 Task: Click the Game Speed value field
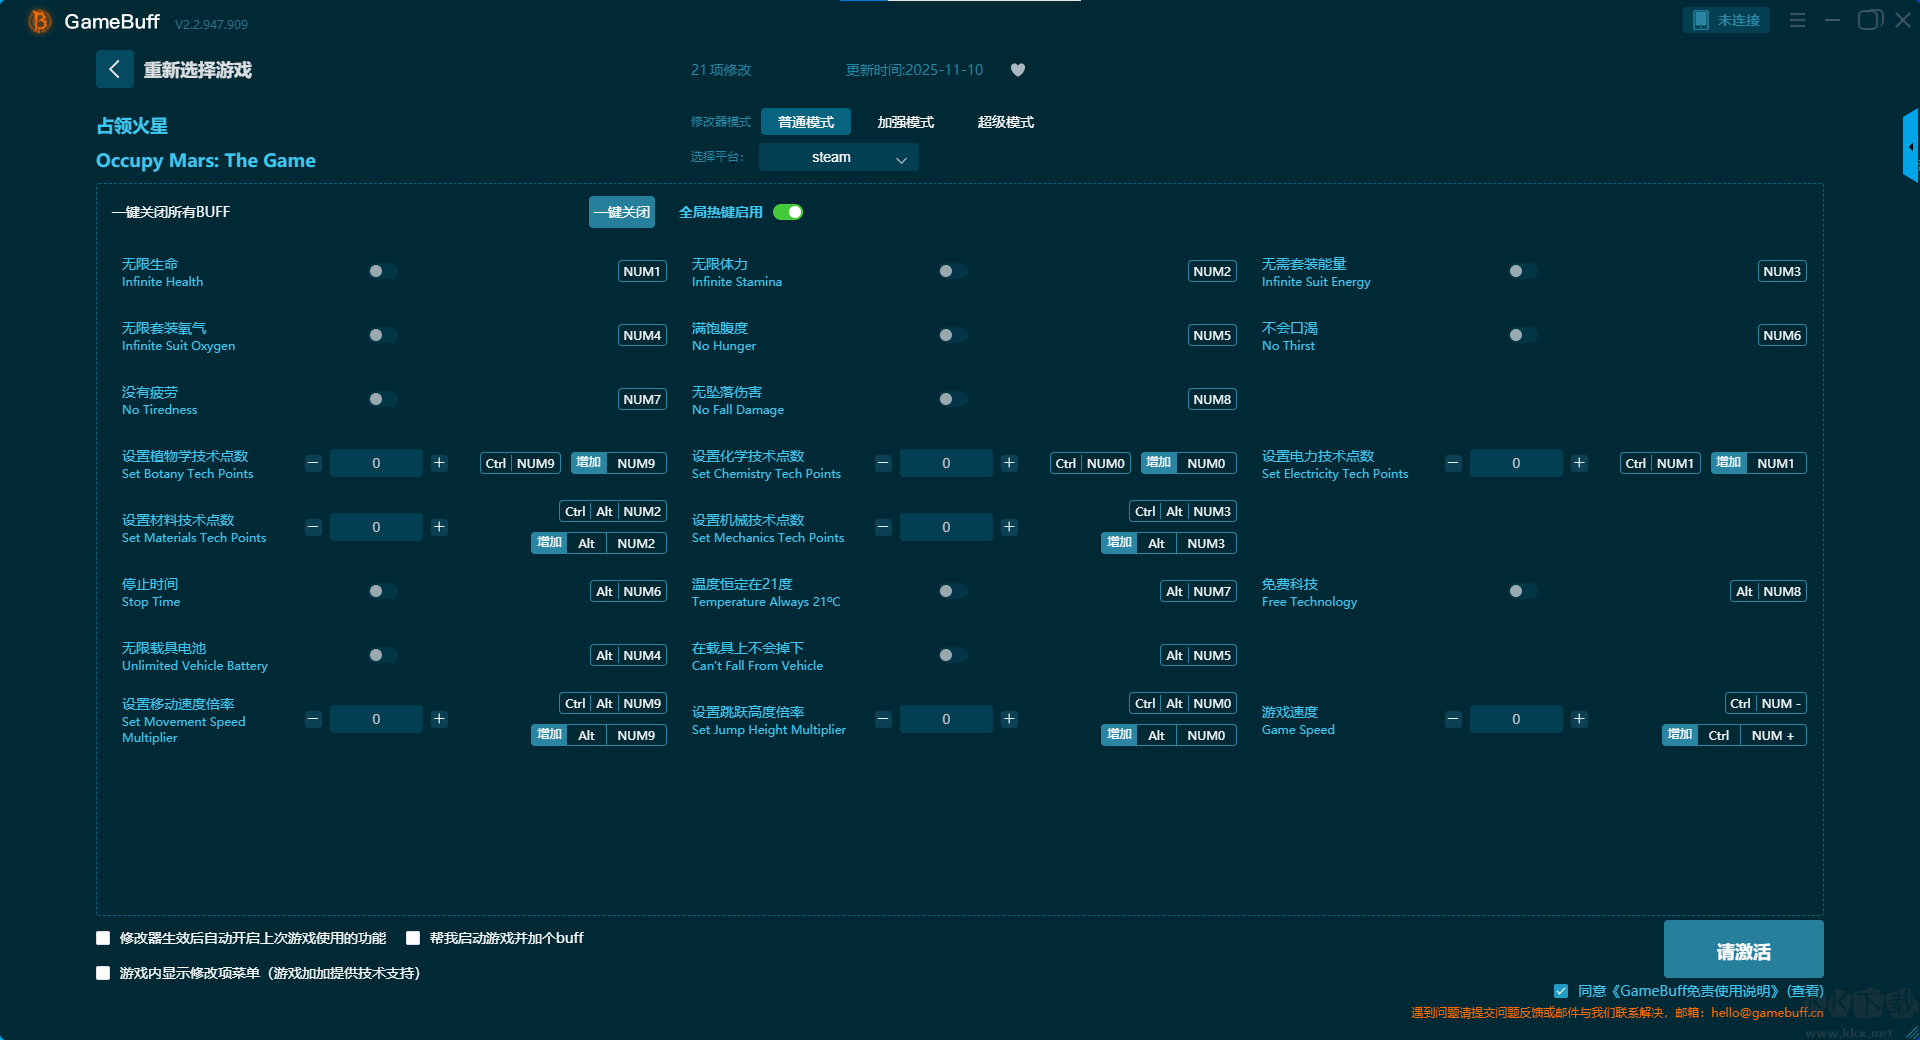pyautogui.click(x=1516, y=719)
